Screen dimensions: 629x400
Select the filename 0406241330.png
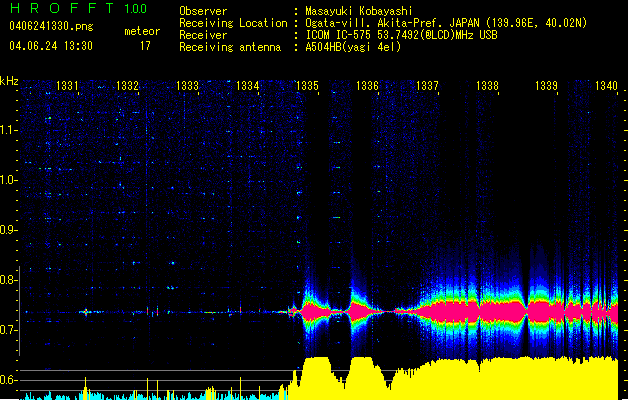pyautogui.click(x=51, y=26)
